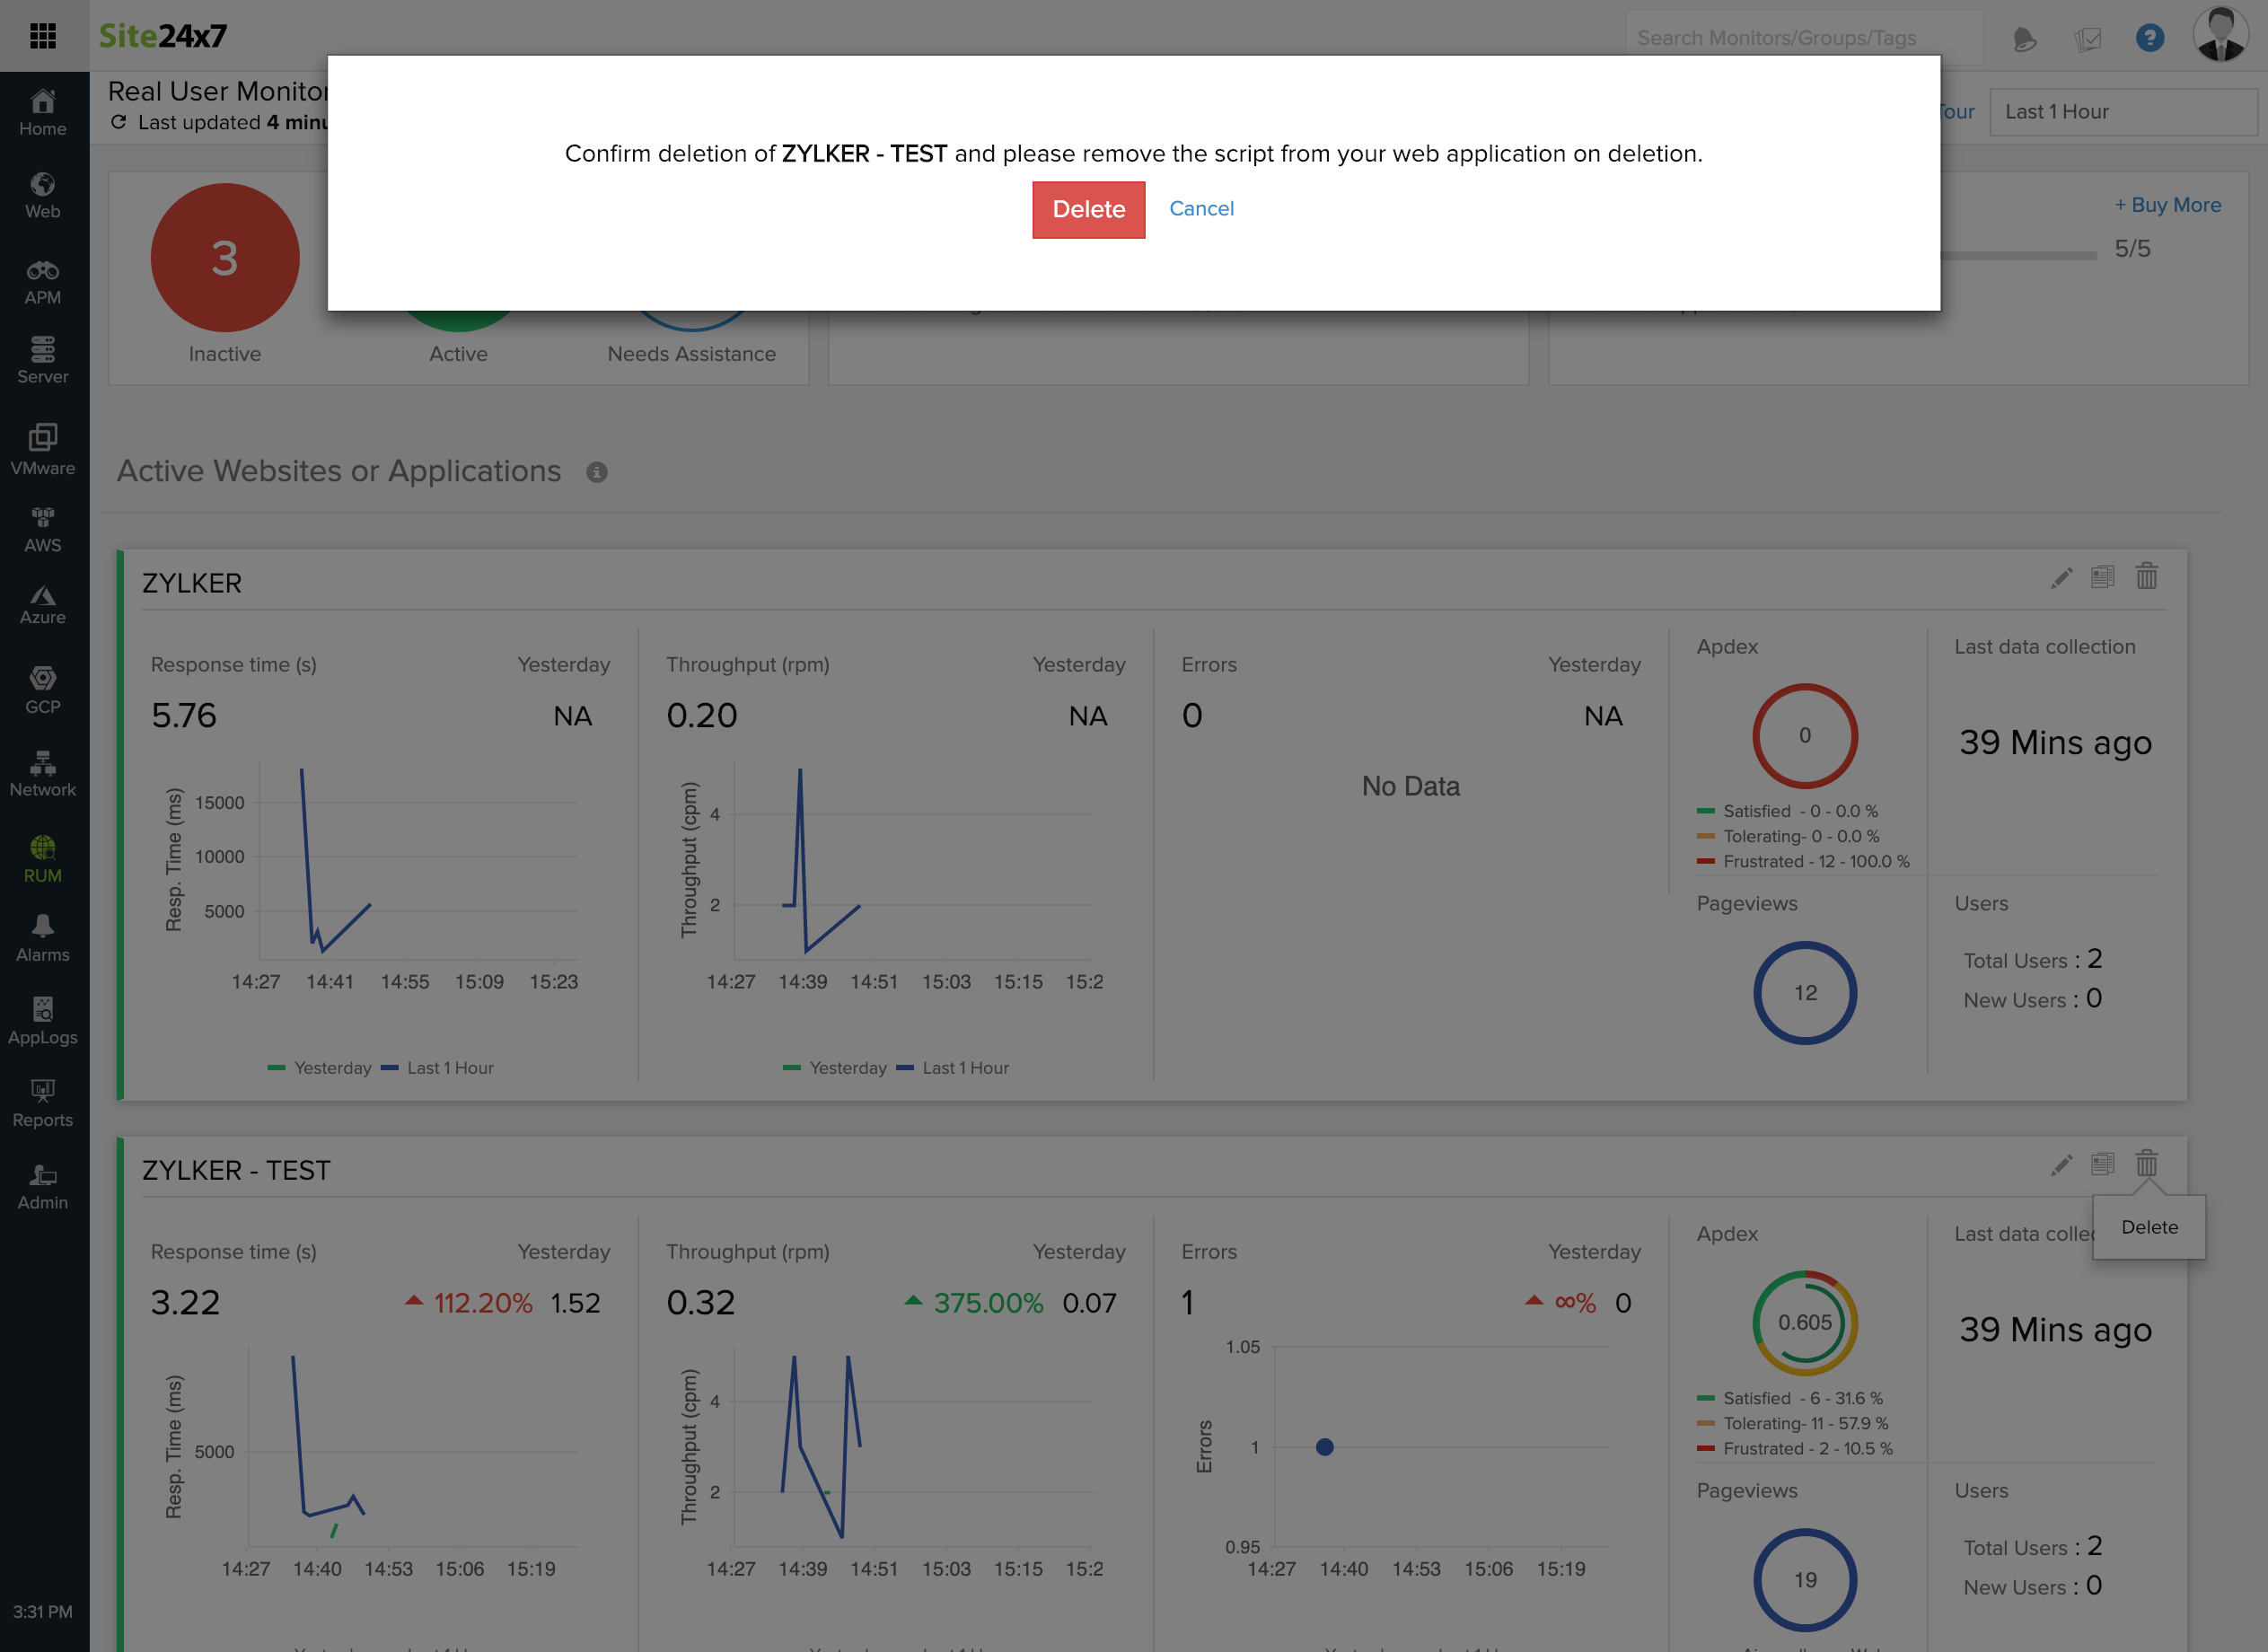
Task: Click the trash icon for ZYLKER
Action: 2147,578
